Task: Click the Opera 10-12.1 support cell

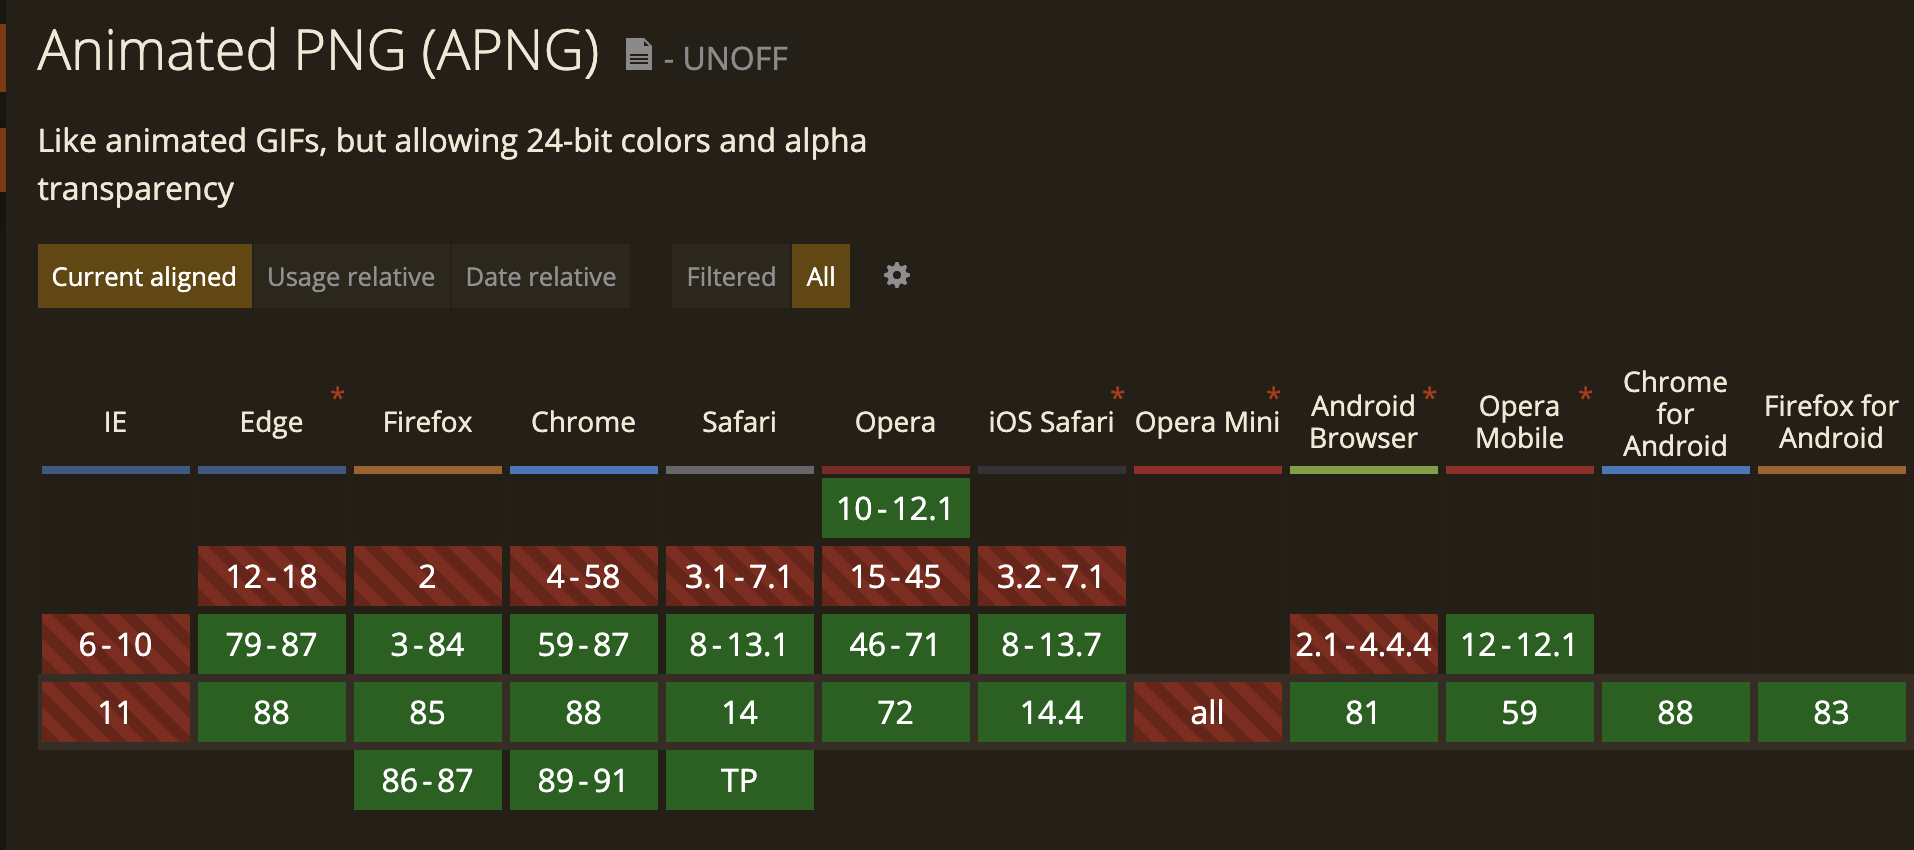Action: 895,509
